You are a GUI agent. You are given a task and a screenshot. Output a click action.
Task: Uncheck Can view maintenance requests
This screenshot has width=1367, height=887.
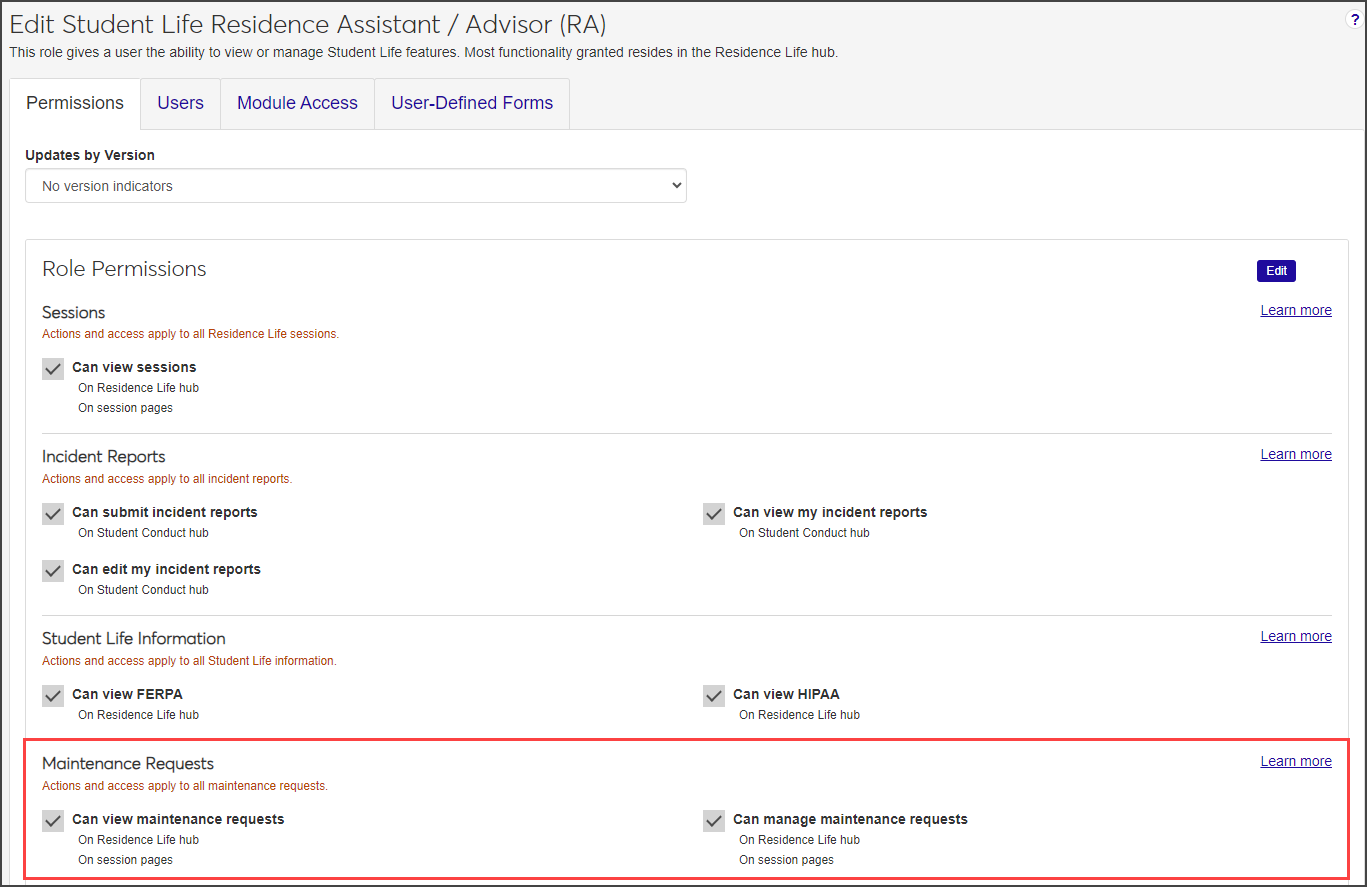pyautogui.click(x=54, y=820)
